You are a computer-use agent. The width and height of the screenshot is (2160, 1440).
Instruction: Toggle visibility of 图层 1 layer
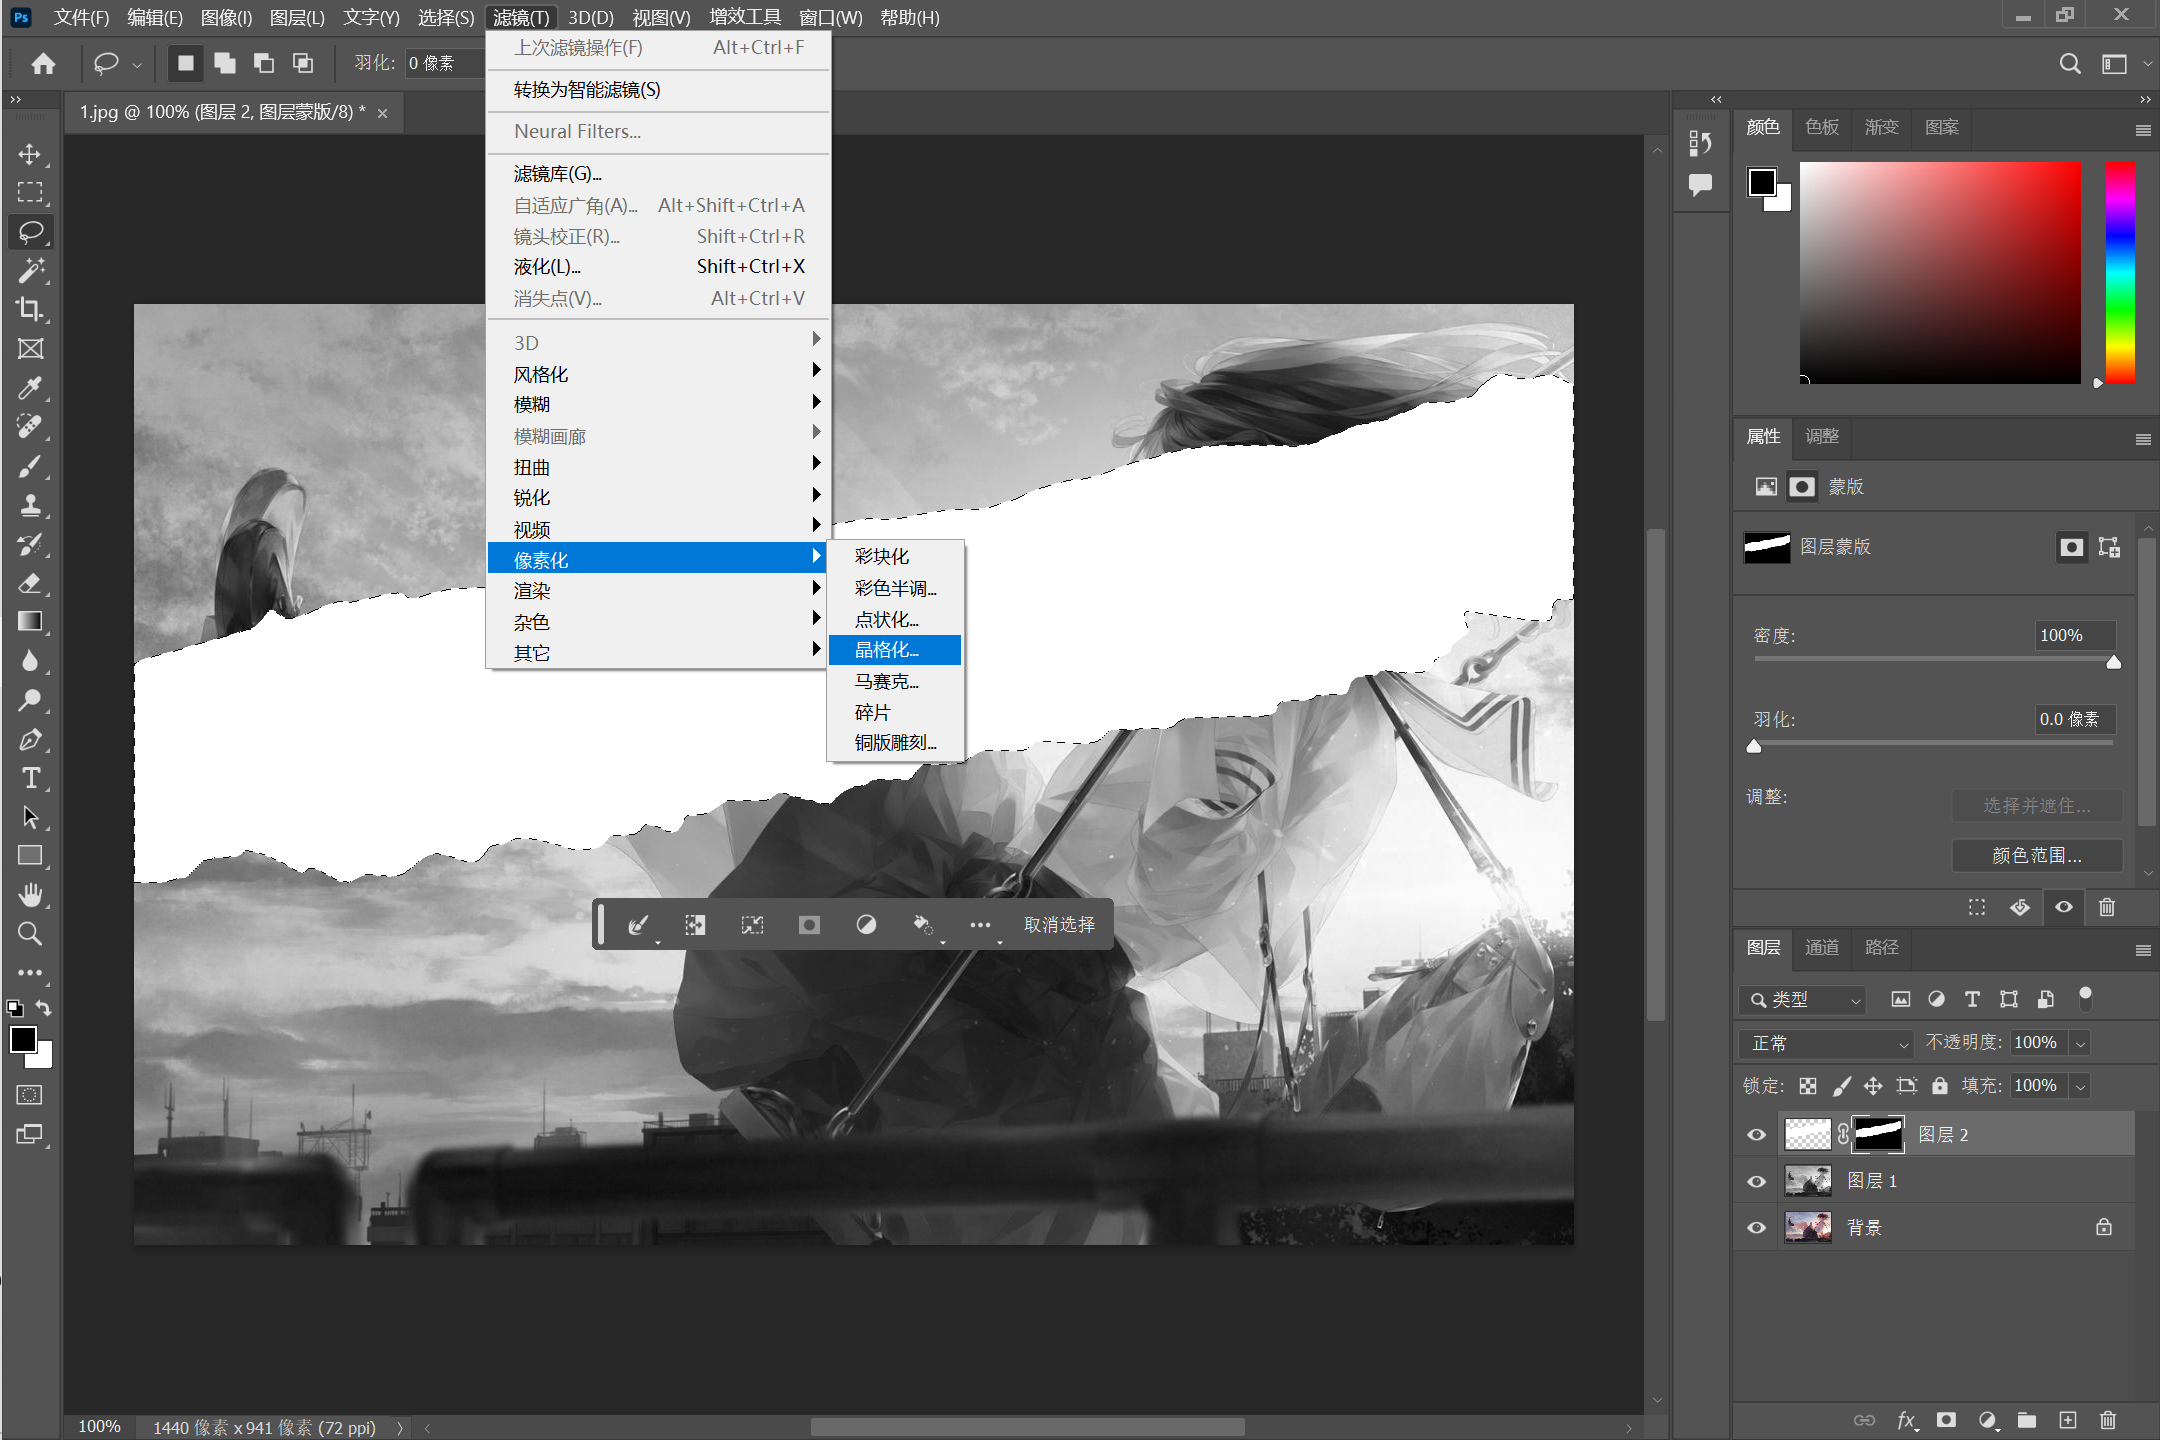pyautogui.click(x=1756, y=1181)
